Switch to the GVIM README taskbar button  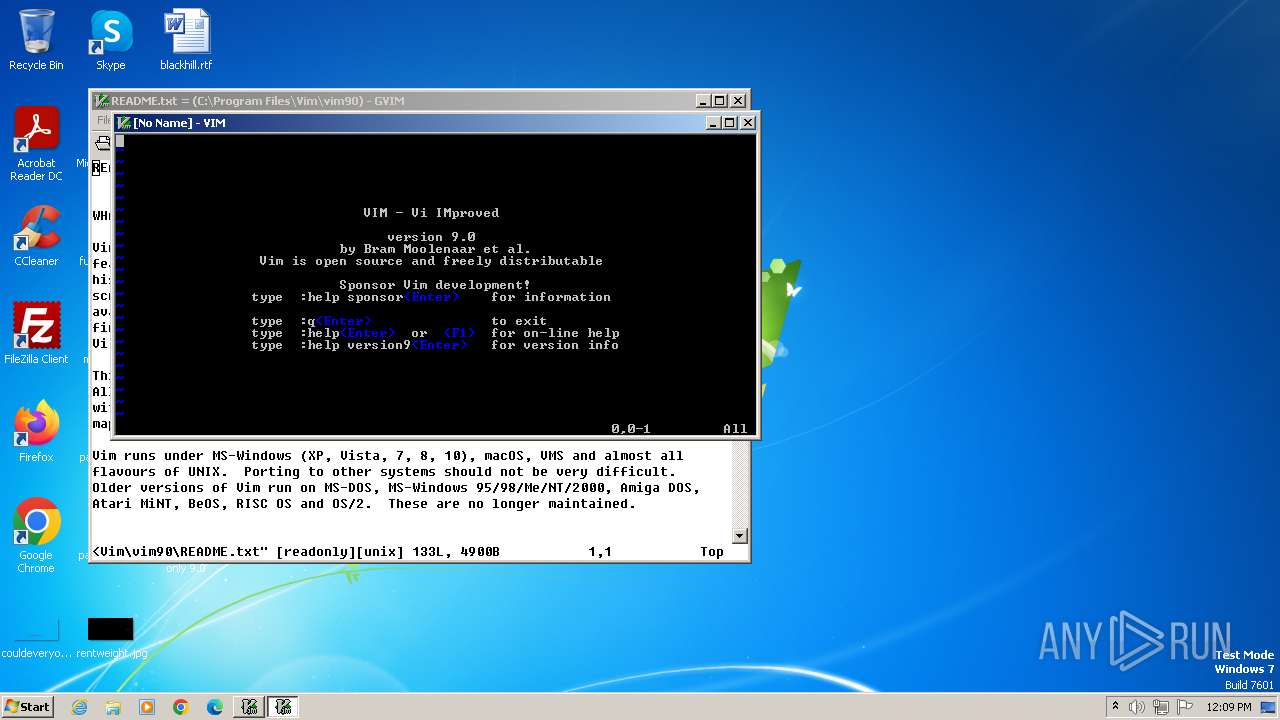click(249, 707)
